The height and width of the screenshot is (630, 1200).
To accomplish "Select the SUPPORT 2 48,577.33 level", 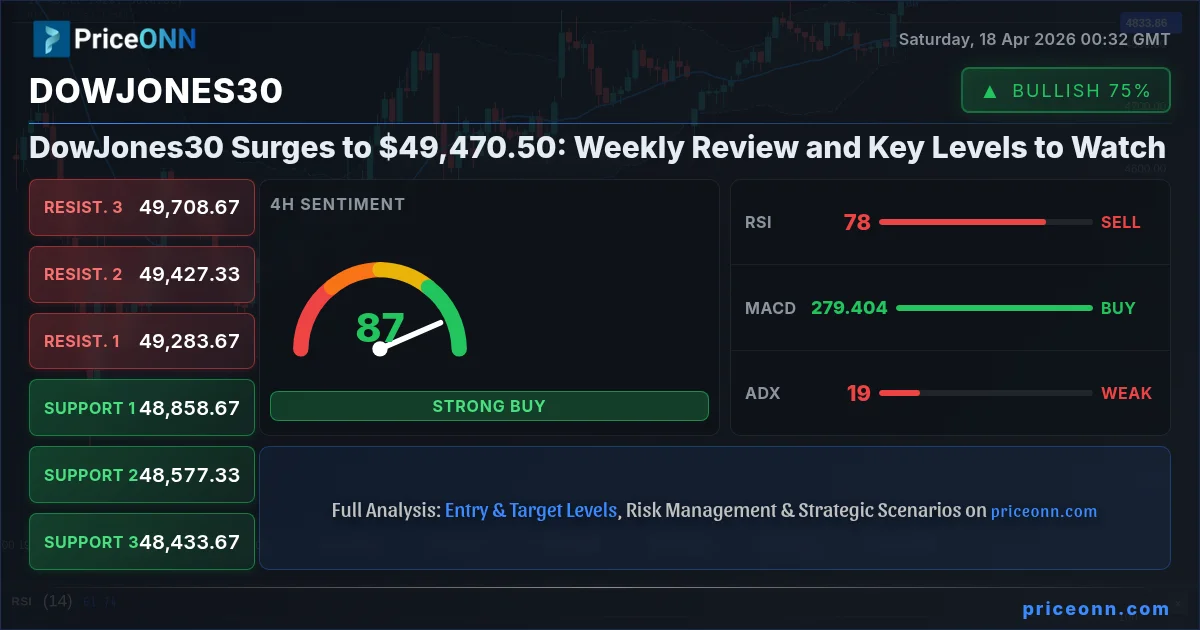I will pyautogui.click(x=142, y=475).
